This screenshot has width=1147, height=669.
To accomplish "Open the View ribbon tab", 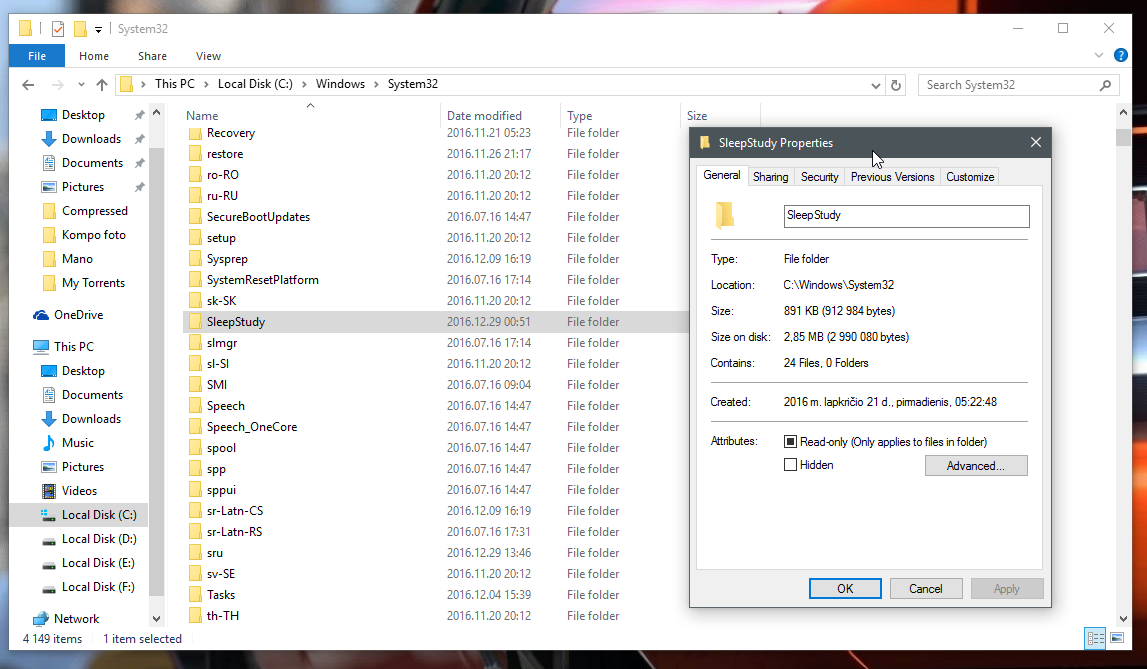I will pos(208,56).
